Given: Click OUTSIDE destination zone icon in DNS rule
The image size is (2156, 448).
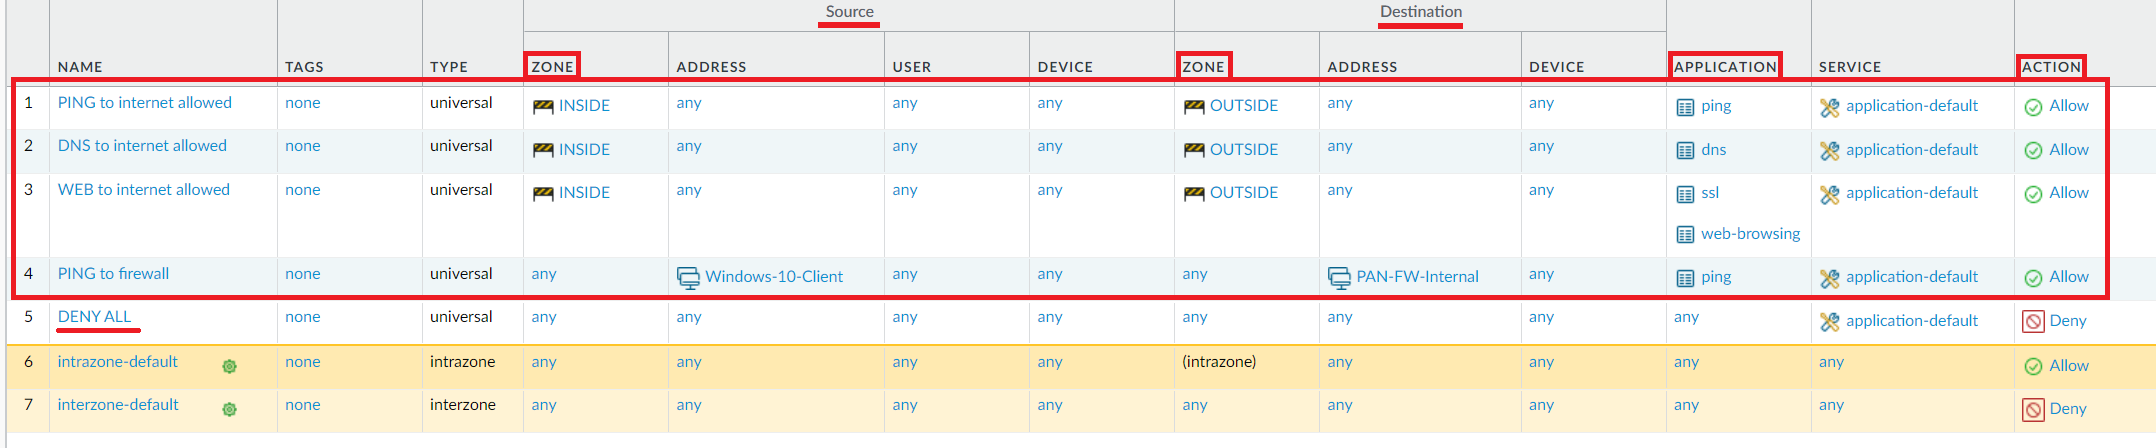Looking at the screenshot, I should click(x=1194, y=150).
